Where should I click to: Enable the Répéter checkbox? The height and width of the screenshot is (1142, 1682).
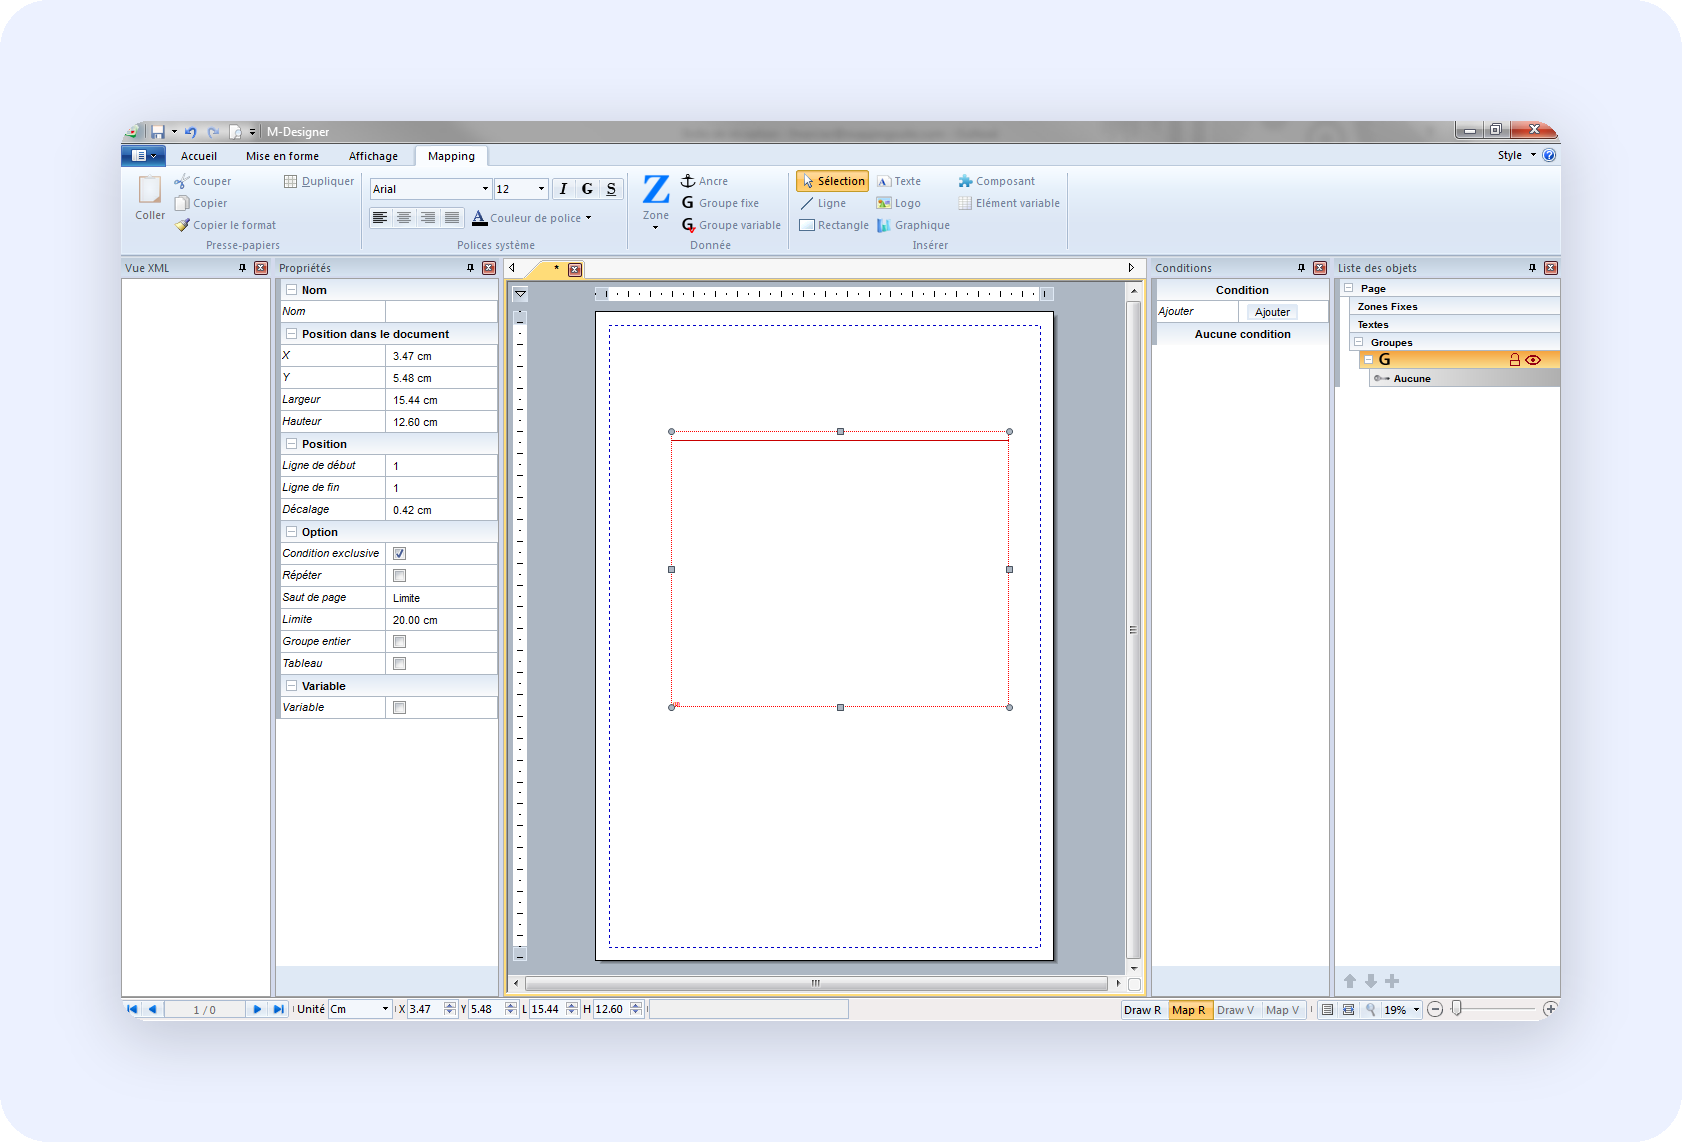tap(399, 575)
